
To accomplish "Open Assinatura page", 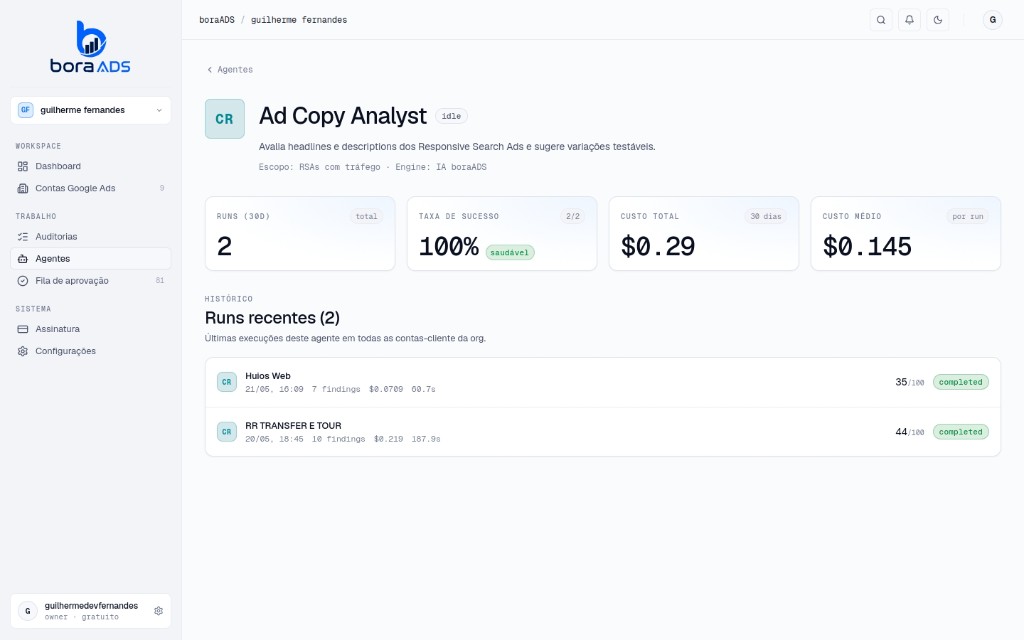I will coord(91,329).
